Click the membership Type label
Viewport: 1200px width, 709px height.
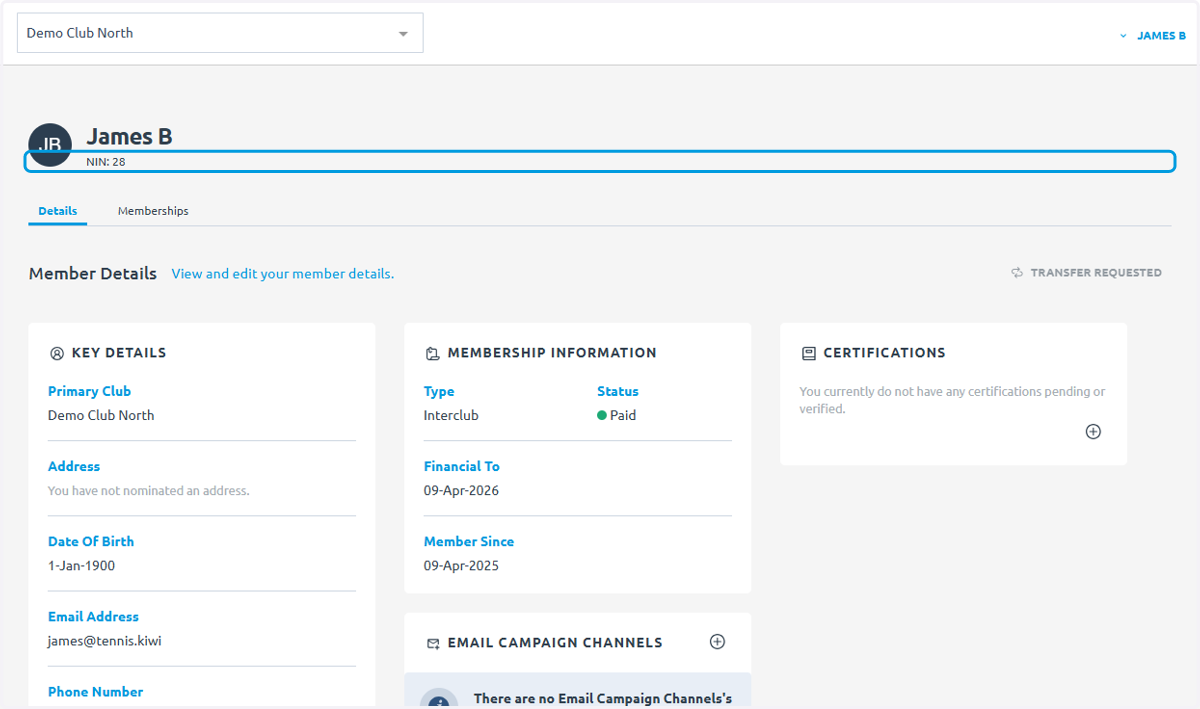click(x=439, y=391)
